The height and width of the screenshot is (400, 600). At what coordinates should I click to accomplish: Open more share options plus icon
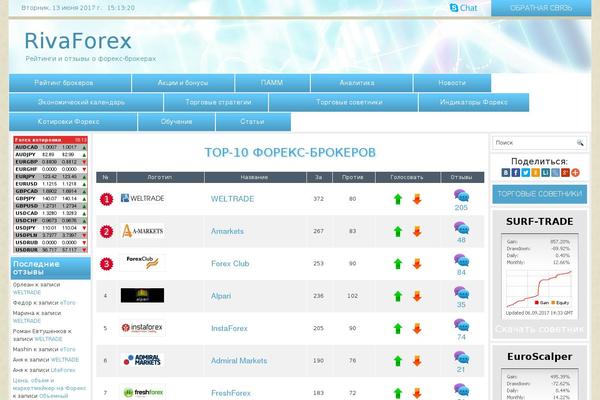point(576,173)
